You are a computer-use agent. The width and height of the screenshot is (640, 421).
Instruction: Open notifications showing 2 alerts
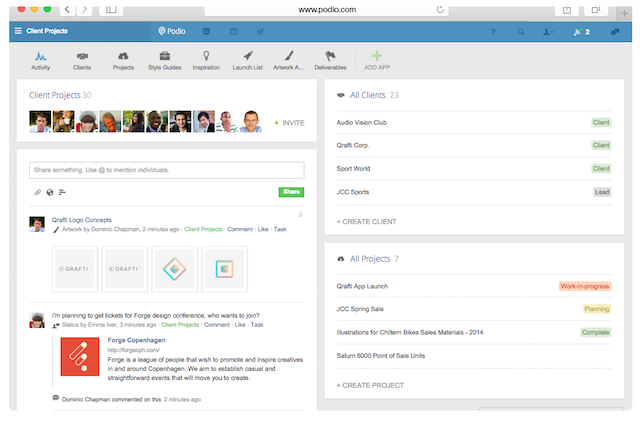[581, 32]
